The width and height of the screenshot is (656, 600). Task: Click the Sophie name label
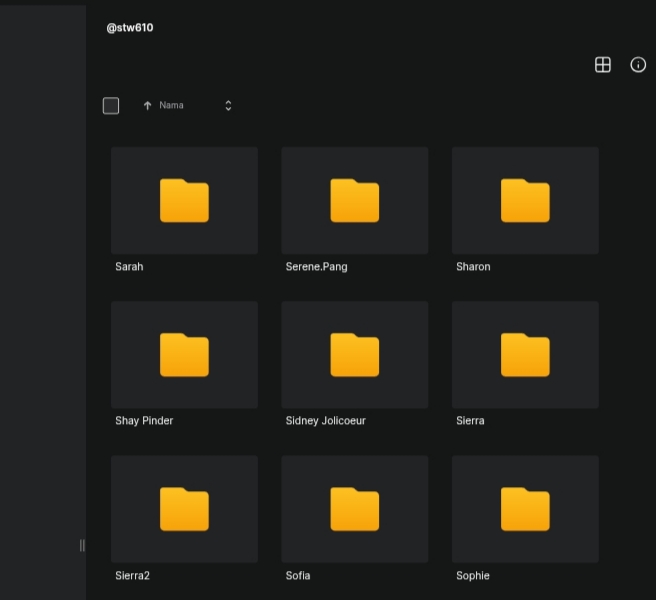473,576
